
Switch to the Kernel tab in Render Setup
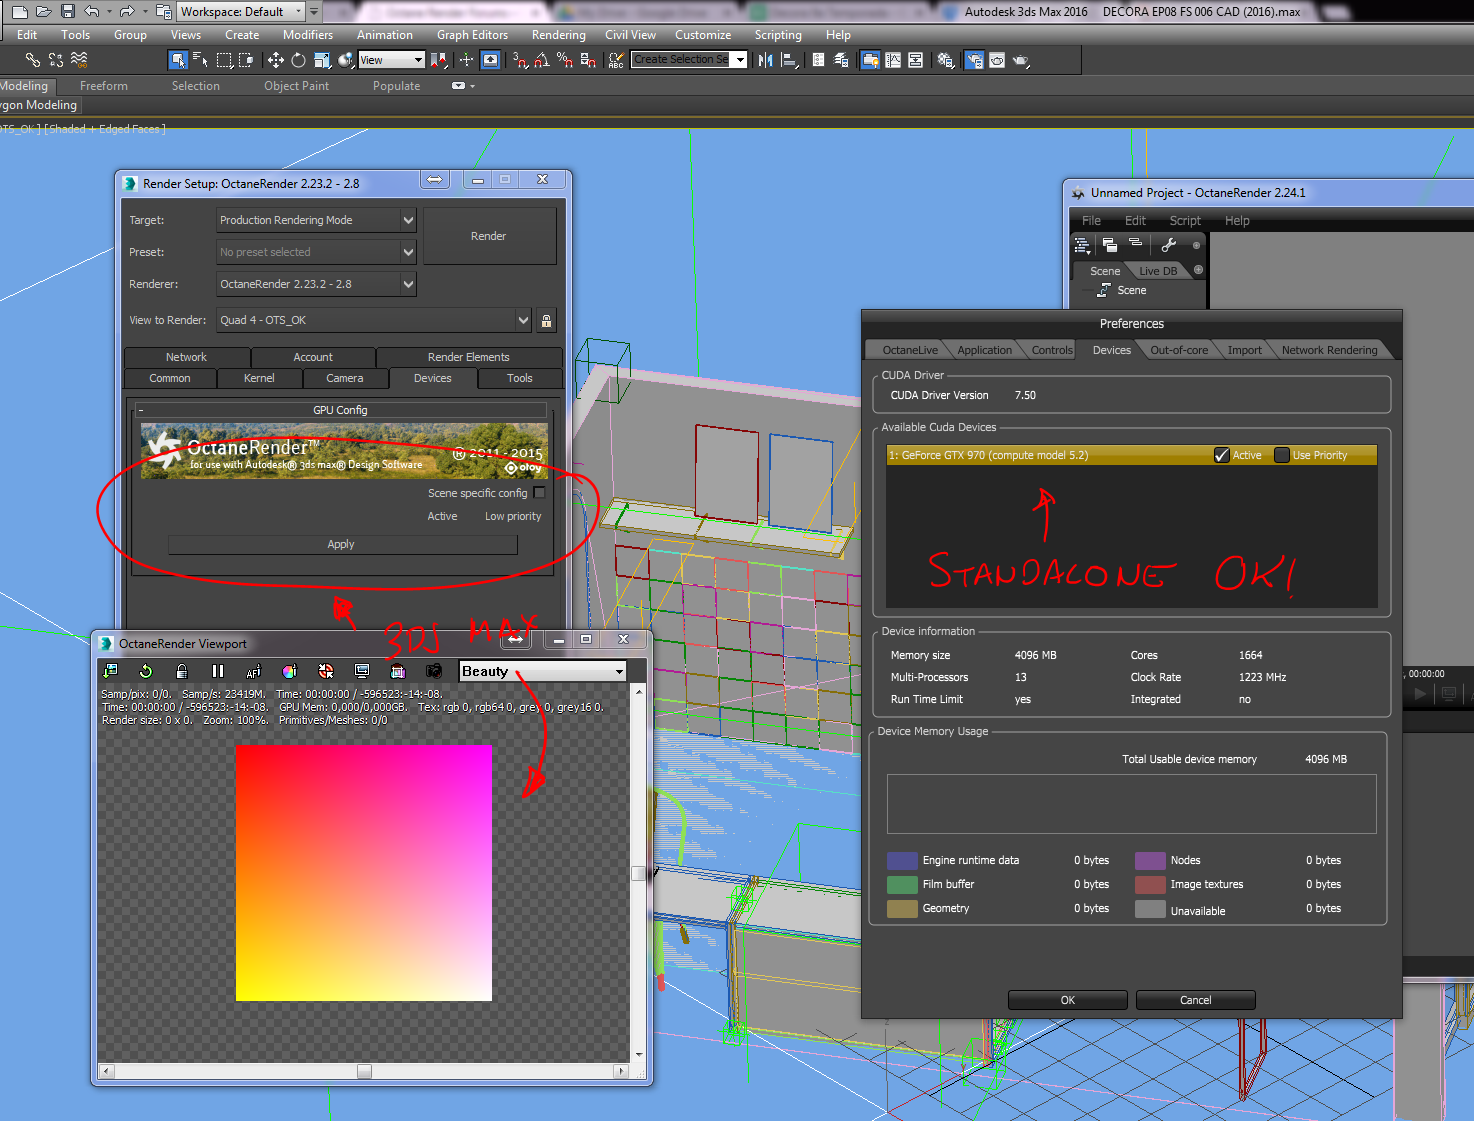pos(259,378)
